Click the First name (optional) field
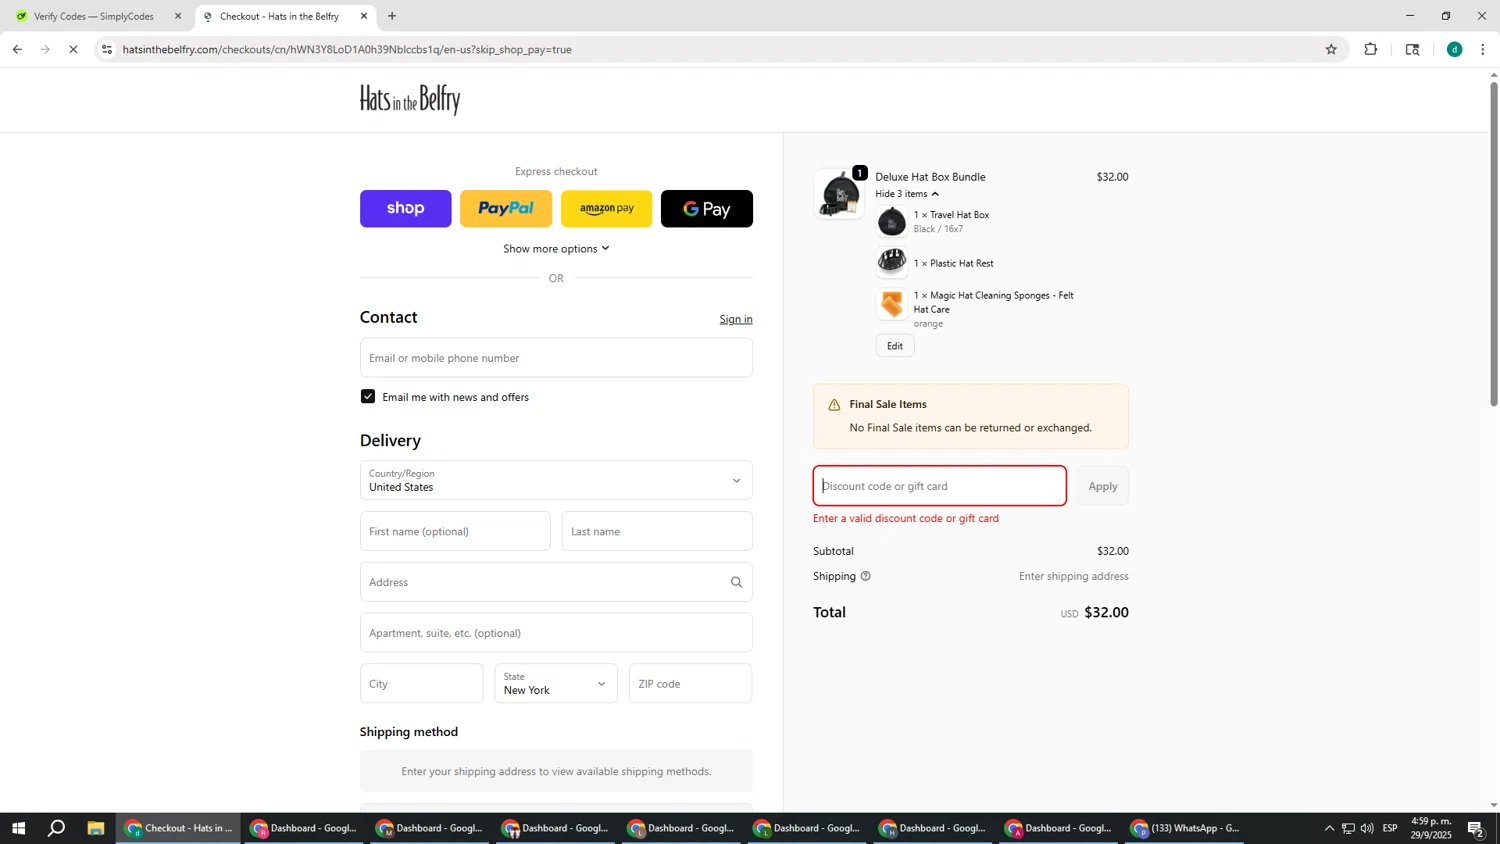Screen dimensions: 1500x844 pos(455,531)
